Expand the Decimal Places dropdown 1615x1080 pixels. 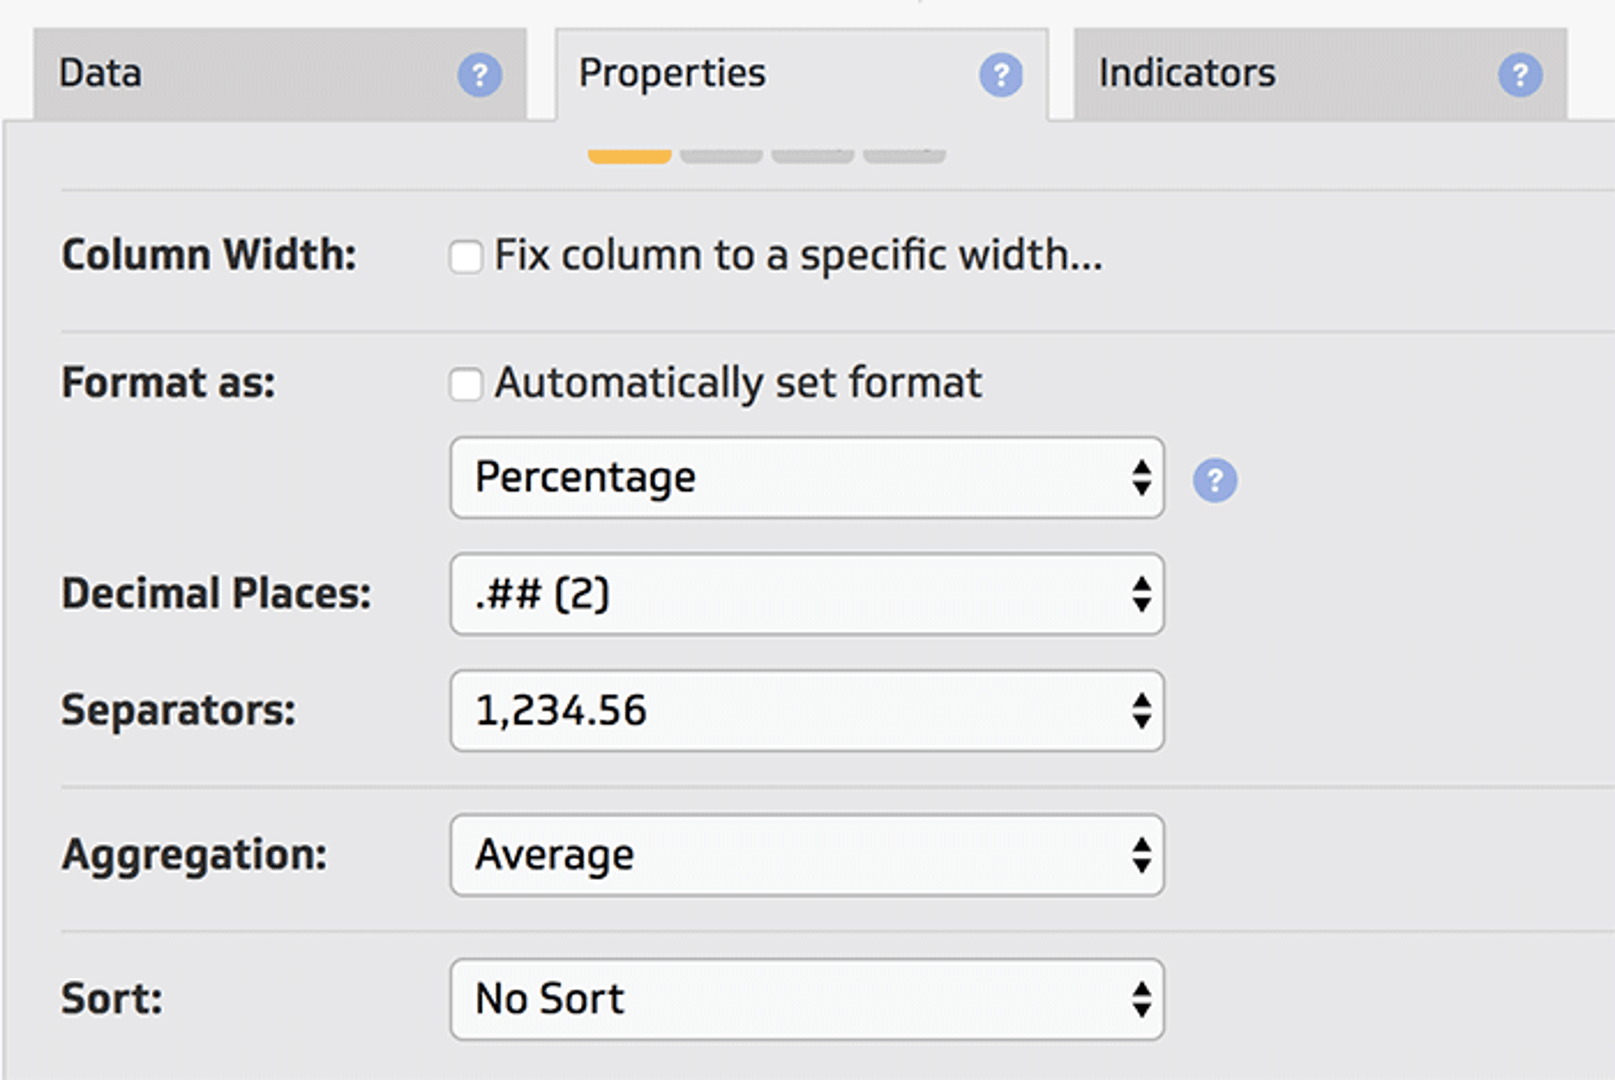(806, 595)
